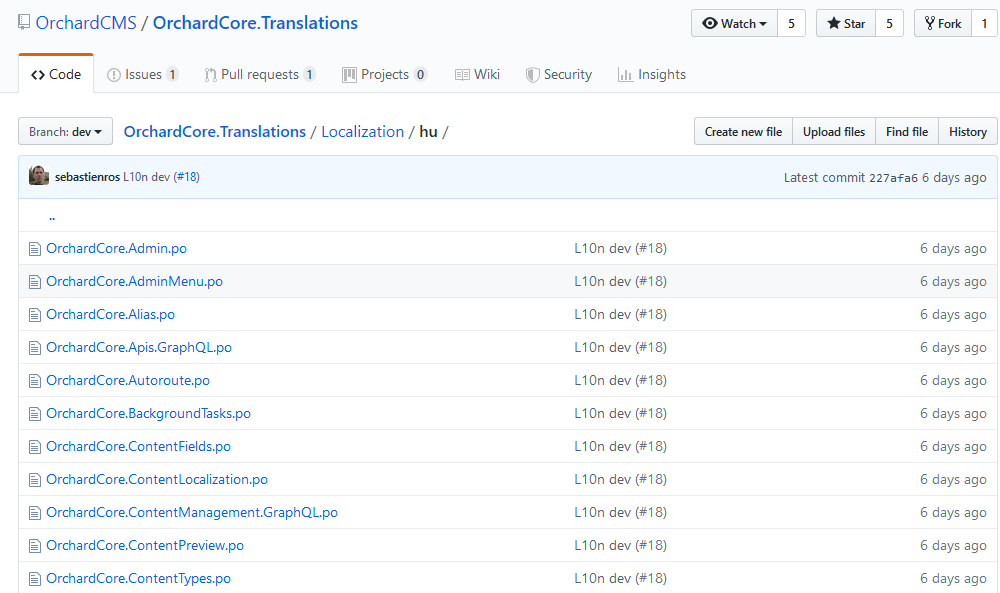
Task: Open the Projects tab
Action: click(385, 75)
